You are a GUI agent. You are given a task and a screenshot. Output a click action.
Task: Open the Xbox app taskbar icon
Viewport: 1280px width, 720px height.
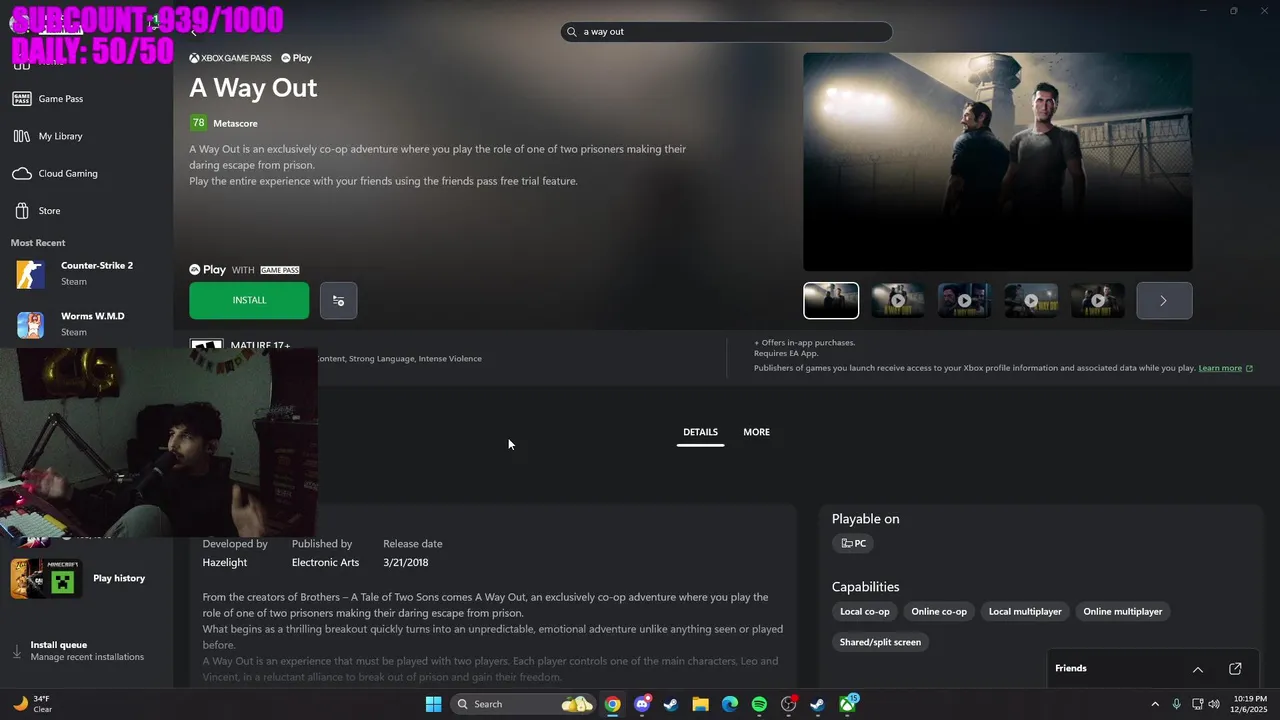pyautogui.click(x=847, y=704)
